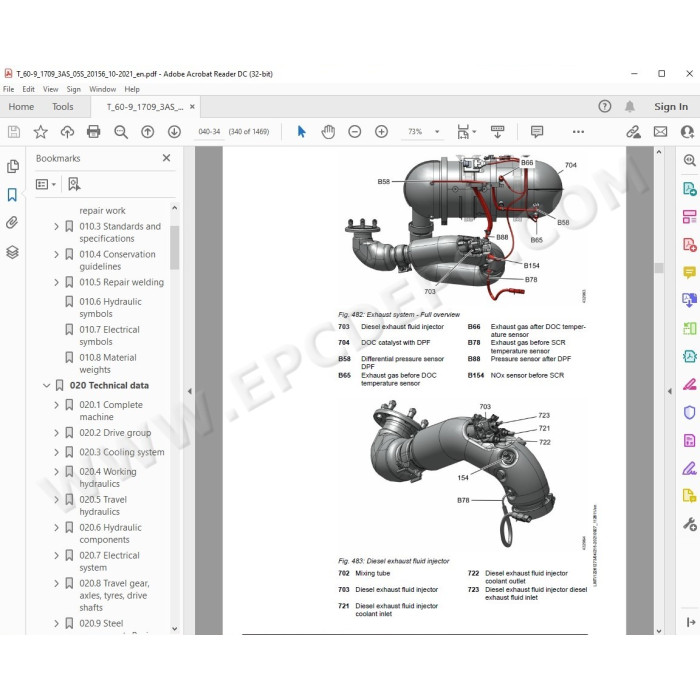
Task: Expand the 010.3 Standards and specifications bookmark
Action: pyautogui.click(x=56, y=226)
